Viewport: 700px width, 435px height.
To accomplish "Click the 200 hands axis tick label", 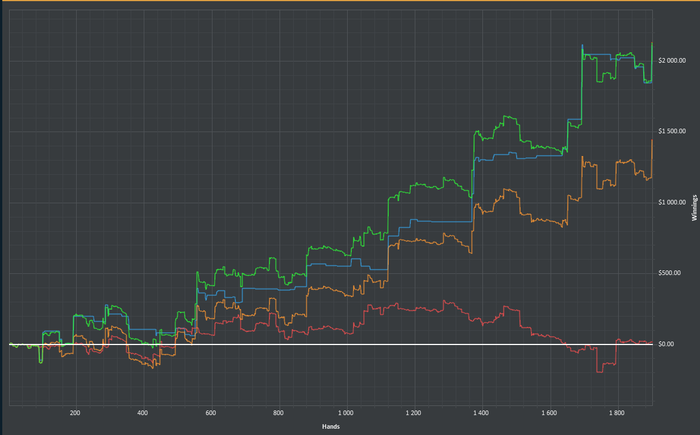I will (75, 413).
